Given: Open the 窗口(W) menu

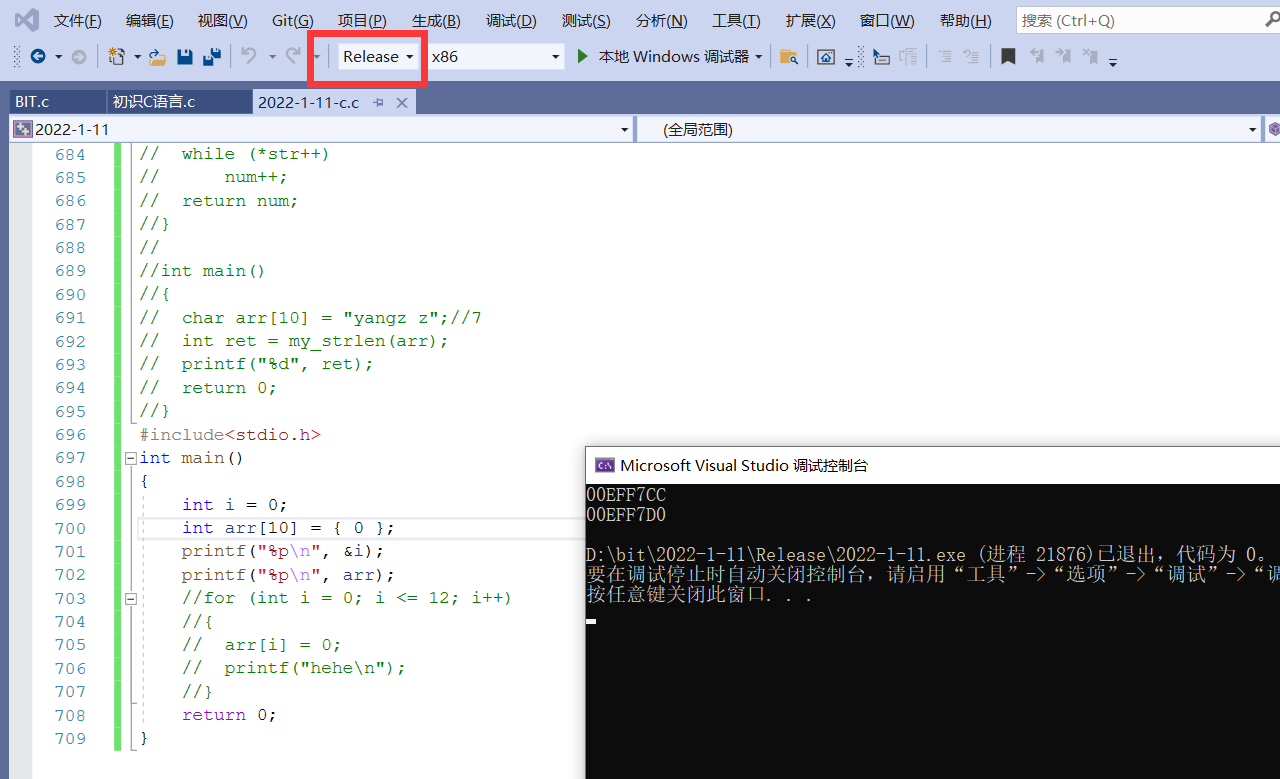Looking at the screenshot, I should (x=887, y=21).
